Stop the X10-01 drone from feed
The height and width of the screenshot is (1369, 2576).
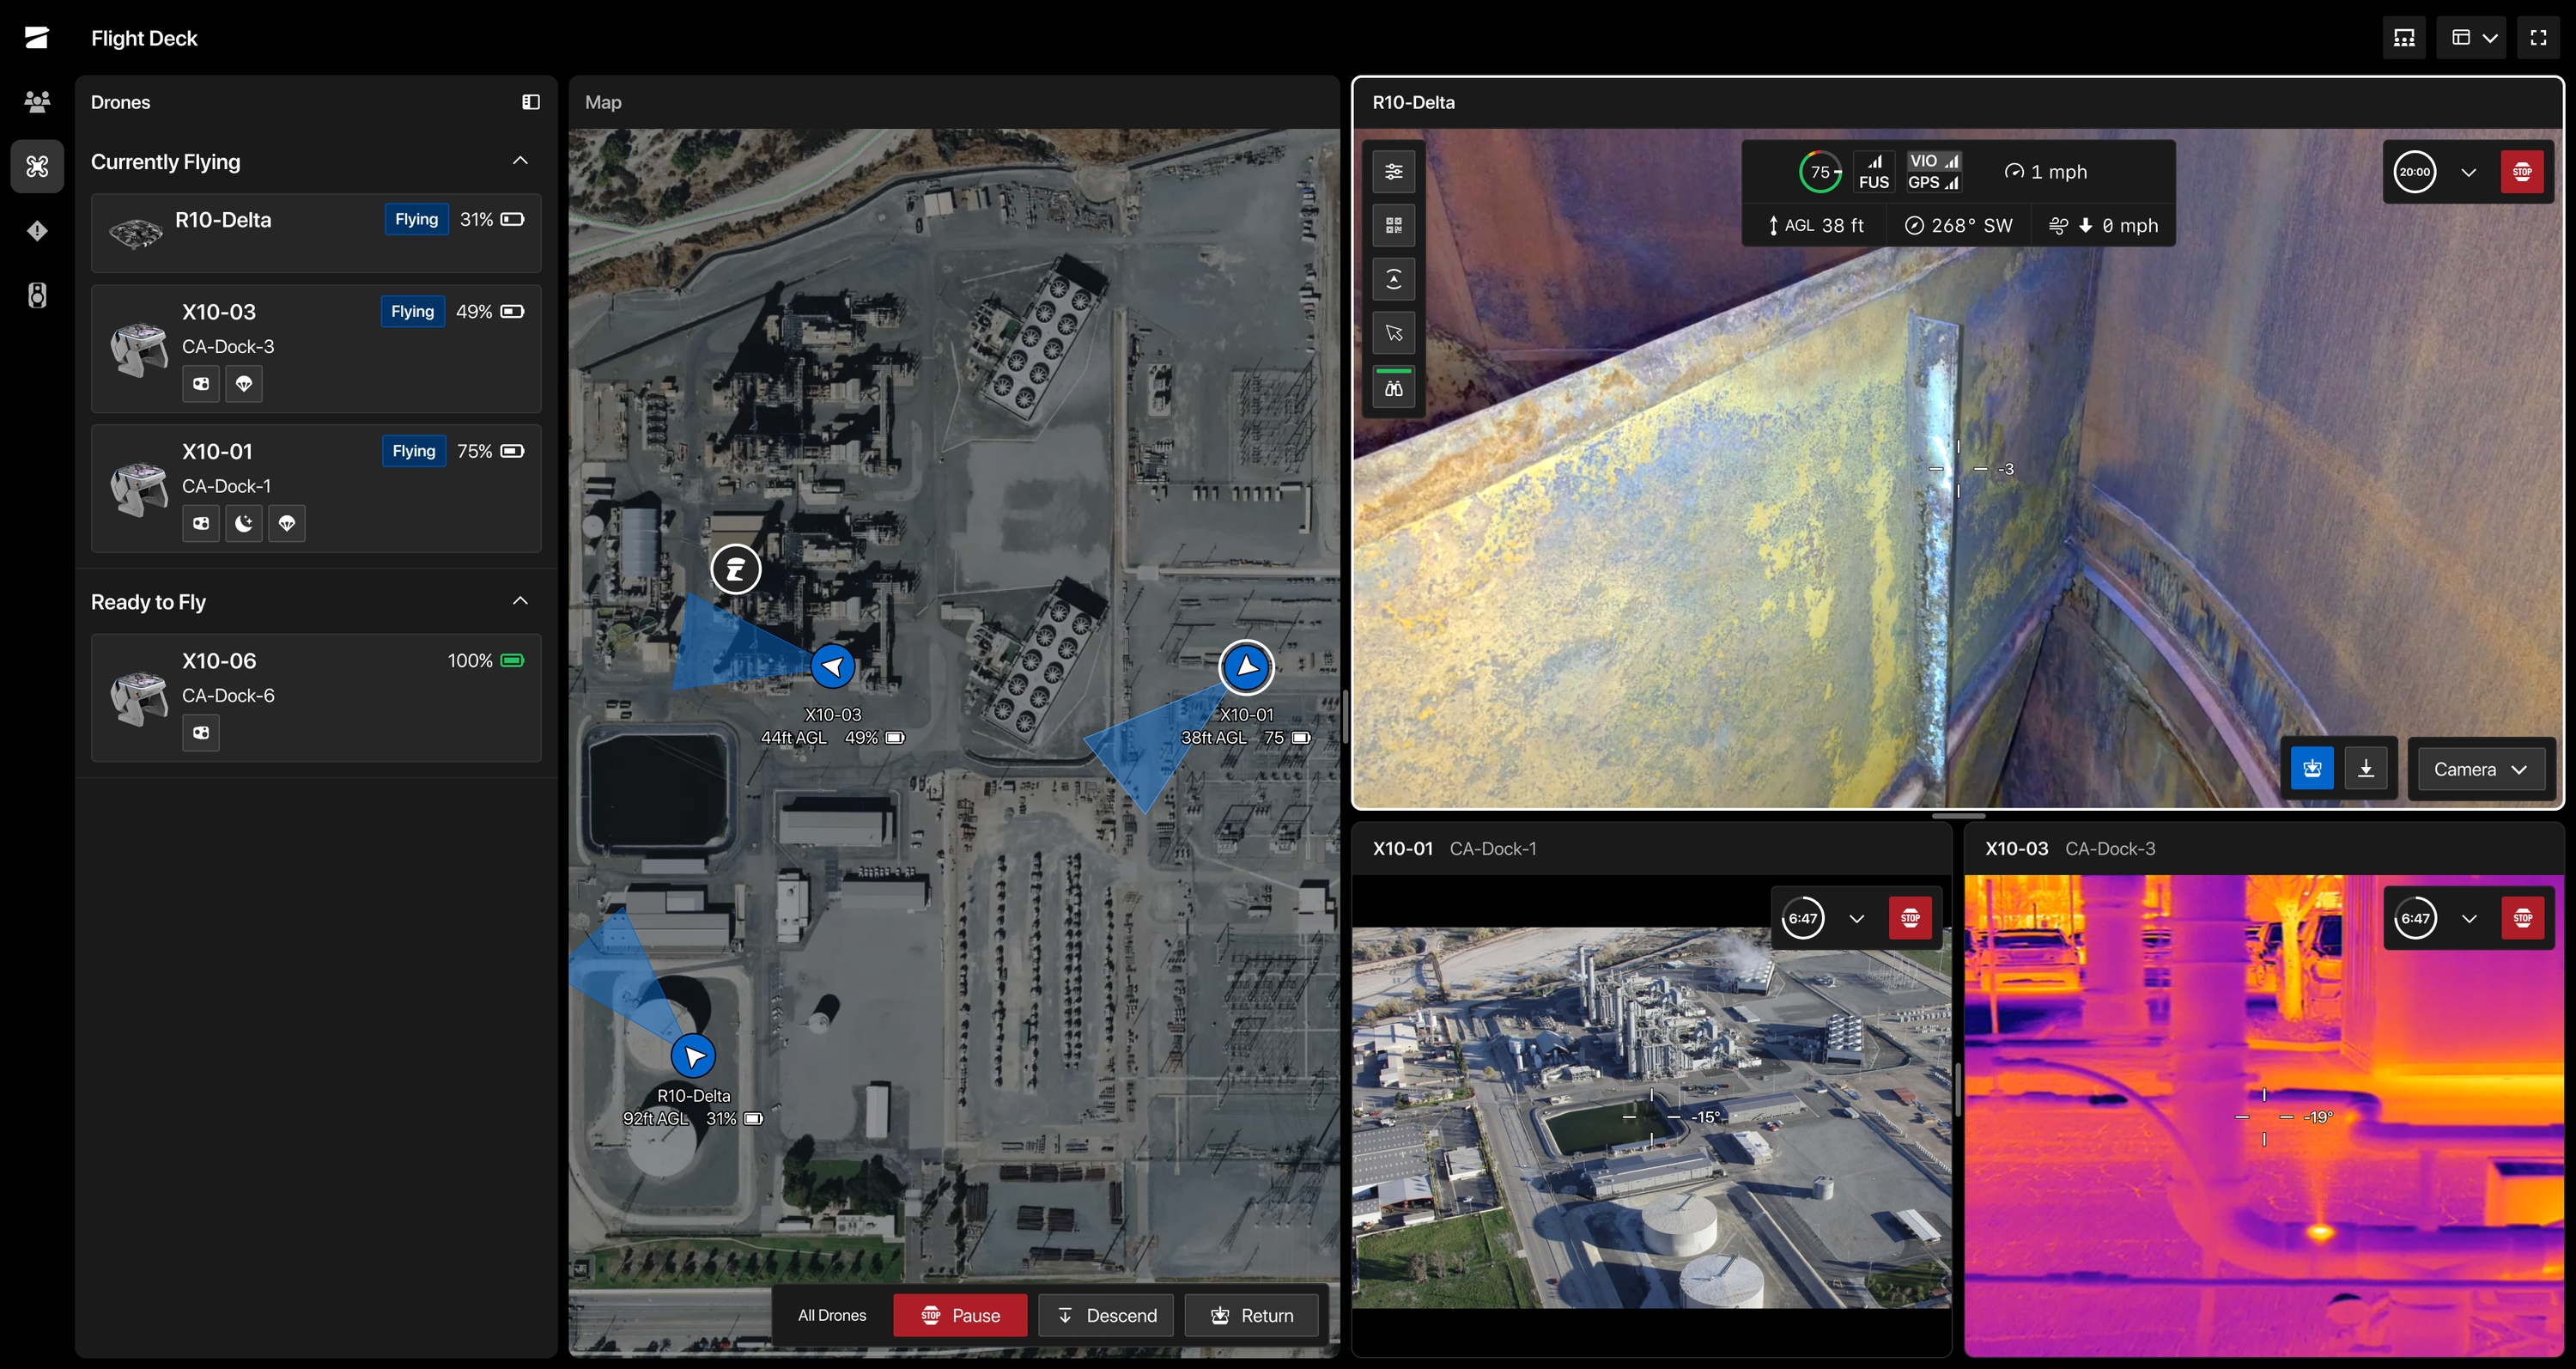point(1910,918)
